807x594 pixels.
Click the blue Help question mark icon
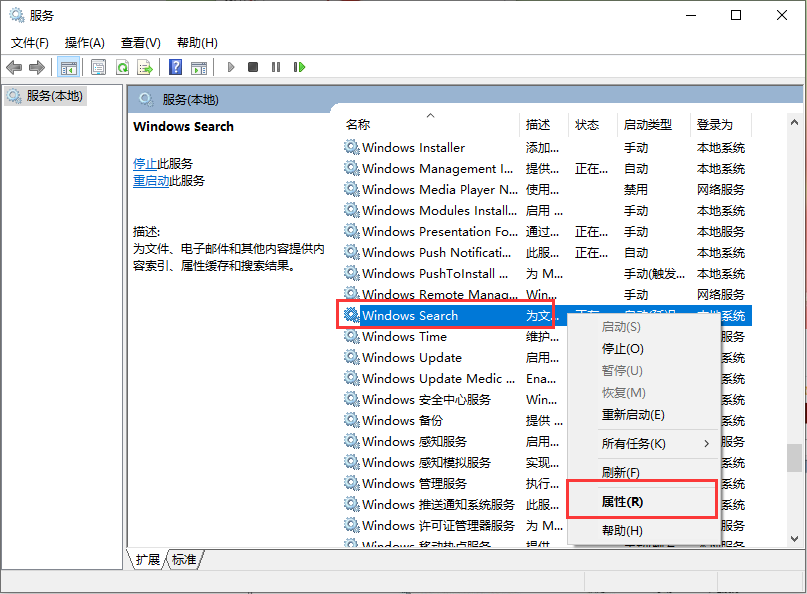(x=175, y=67)
